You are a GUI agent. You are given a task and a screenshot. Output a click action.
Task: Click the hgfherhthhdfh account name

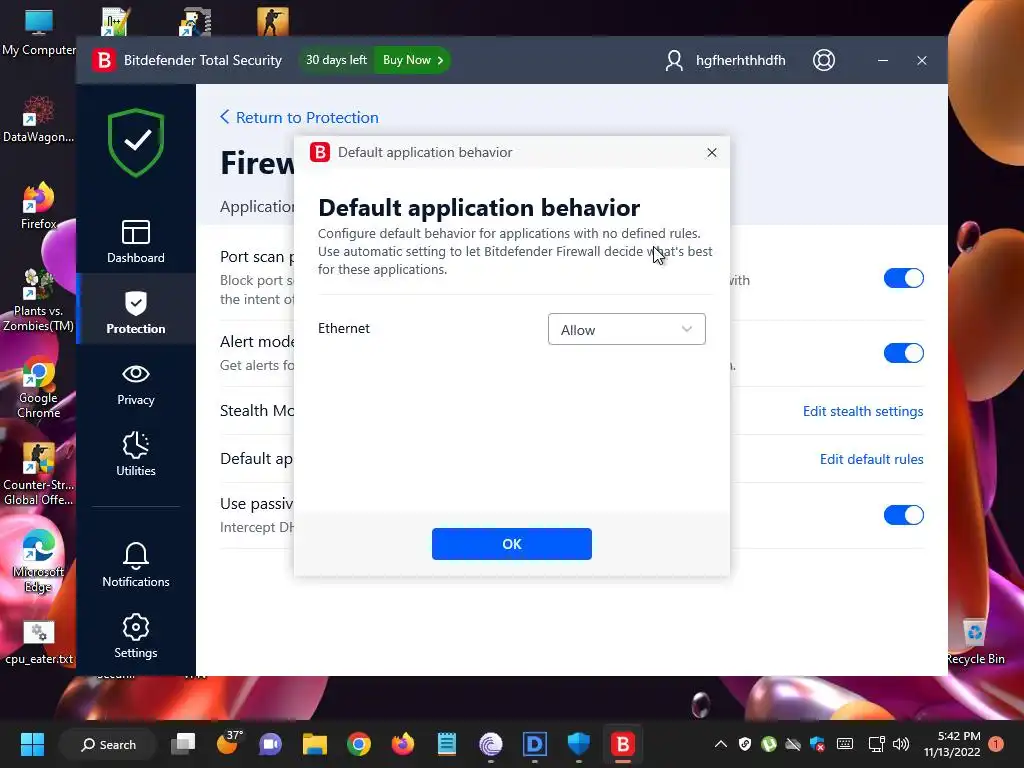[741, 60]
